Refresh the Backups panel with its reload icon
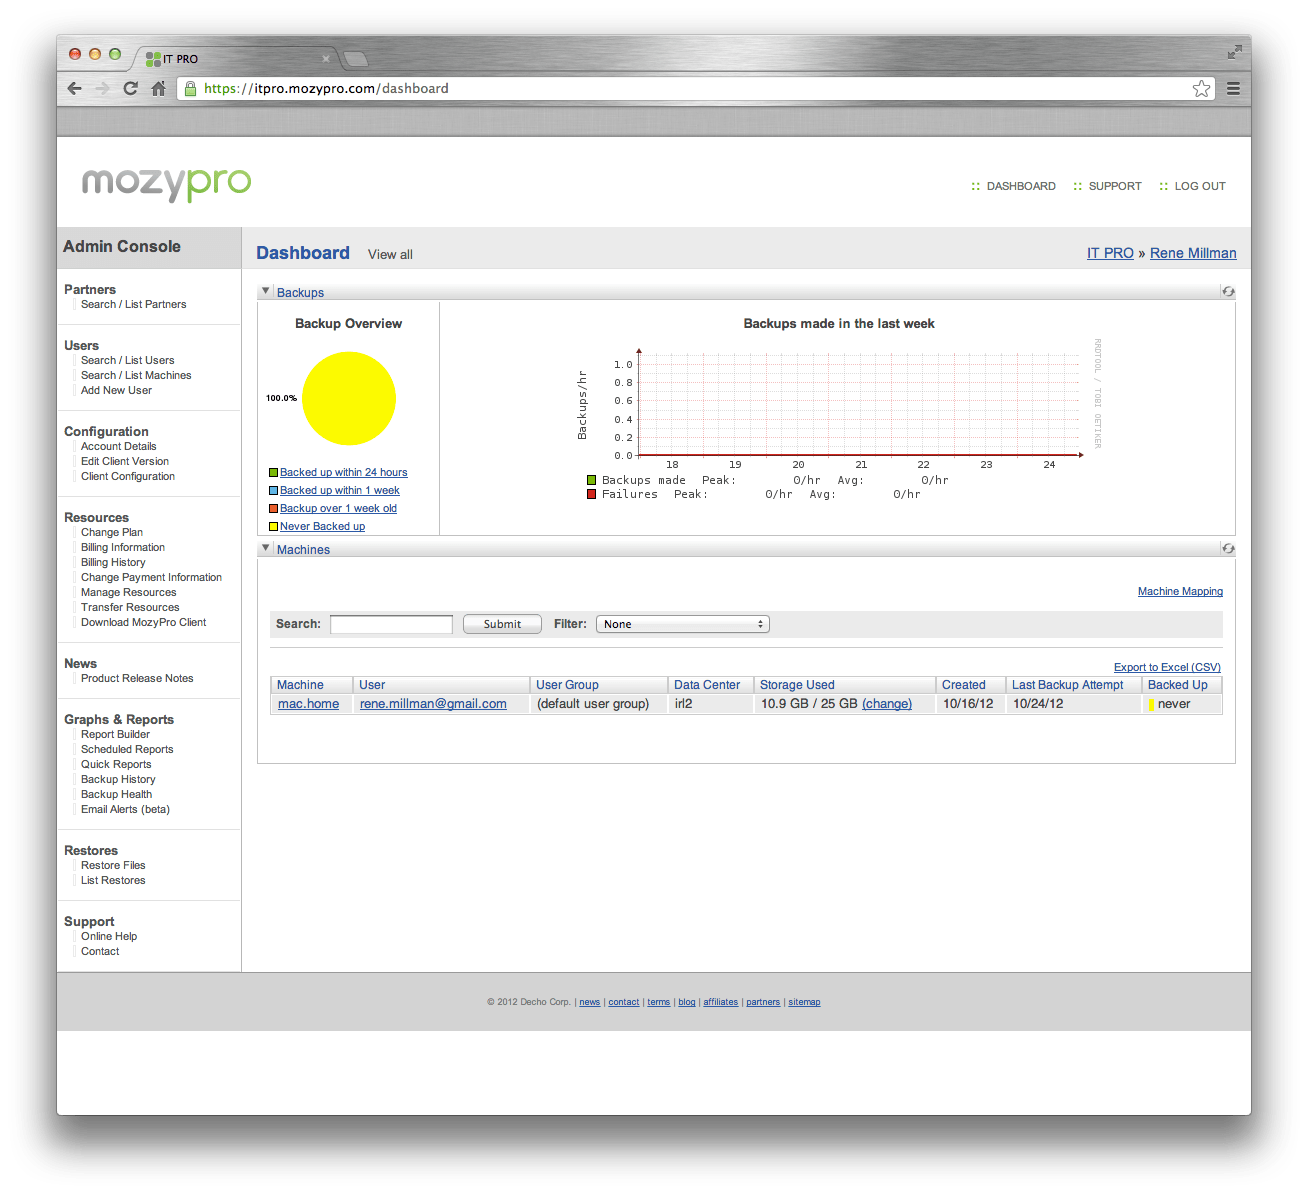Viewport: 1308px width, 1194px height. (x=1228, y=292)
